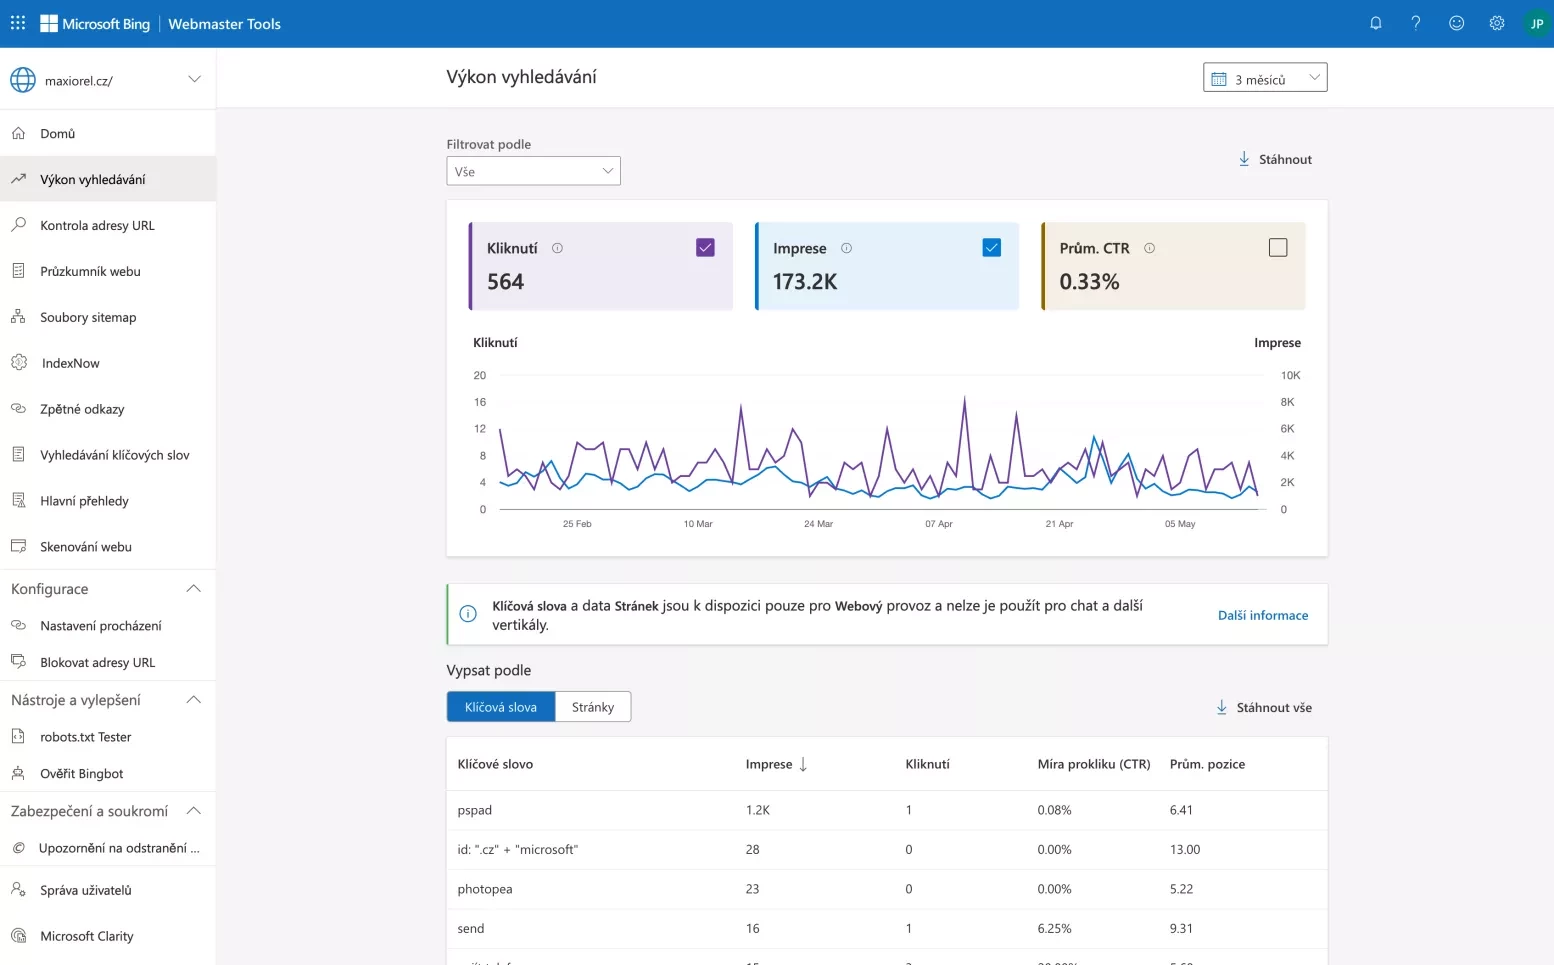Uncheck the Kliknutí metric checkbox
Viewport: 1554px width, 965px height.
(x=705, y=247)
